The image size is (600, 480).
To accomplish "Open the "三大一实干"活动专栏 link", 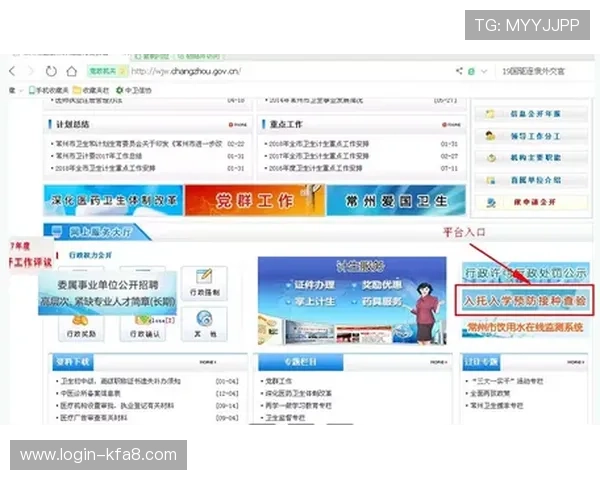I will 507,381.
